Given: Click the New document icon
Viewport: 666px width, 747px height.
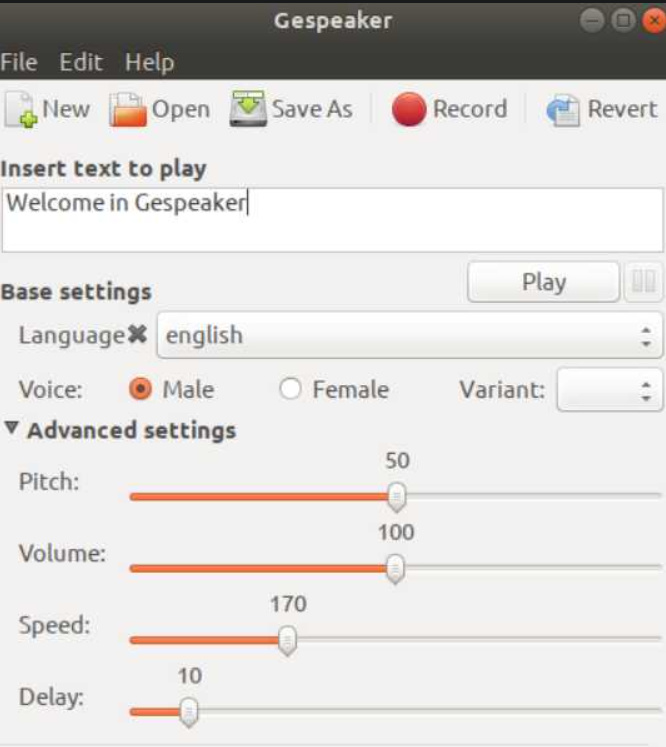Looking at the screenshot, I should coord(21,110).
